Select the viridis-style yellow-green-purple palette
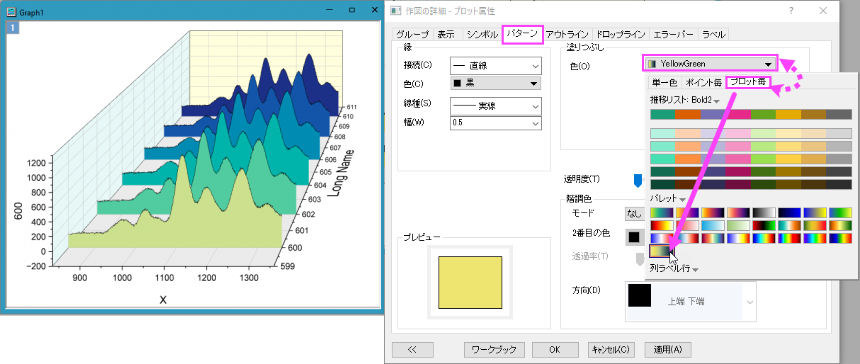 [662, 213]
